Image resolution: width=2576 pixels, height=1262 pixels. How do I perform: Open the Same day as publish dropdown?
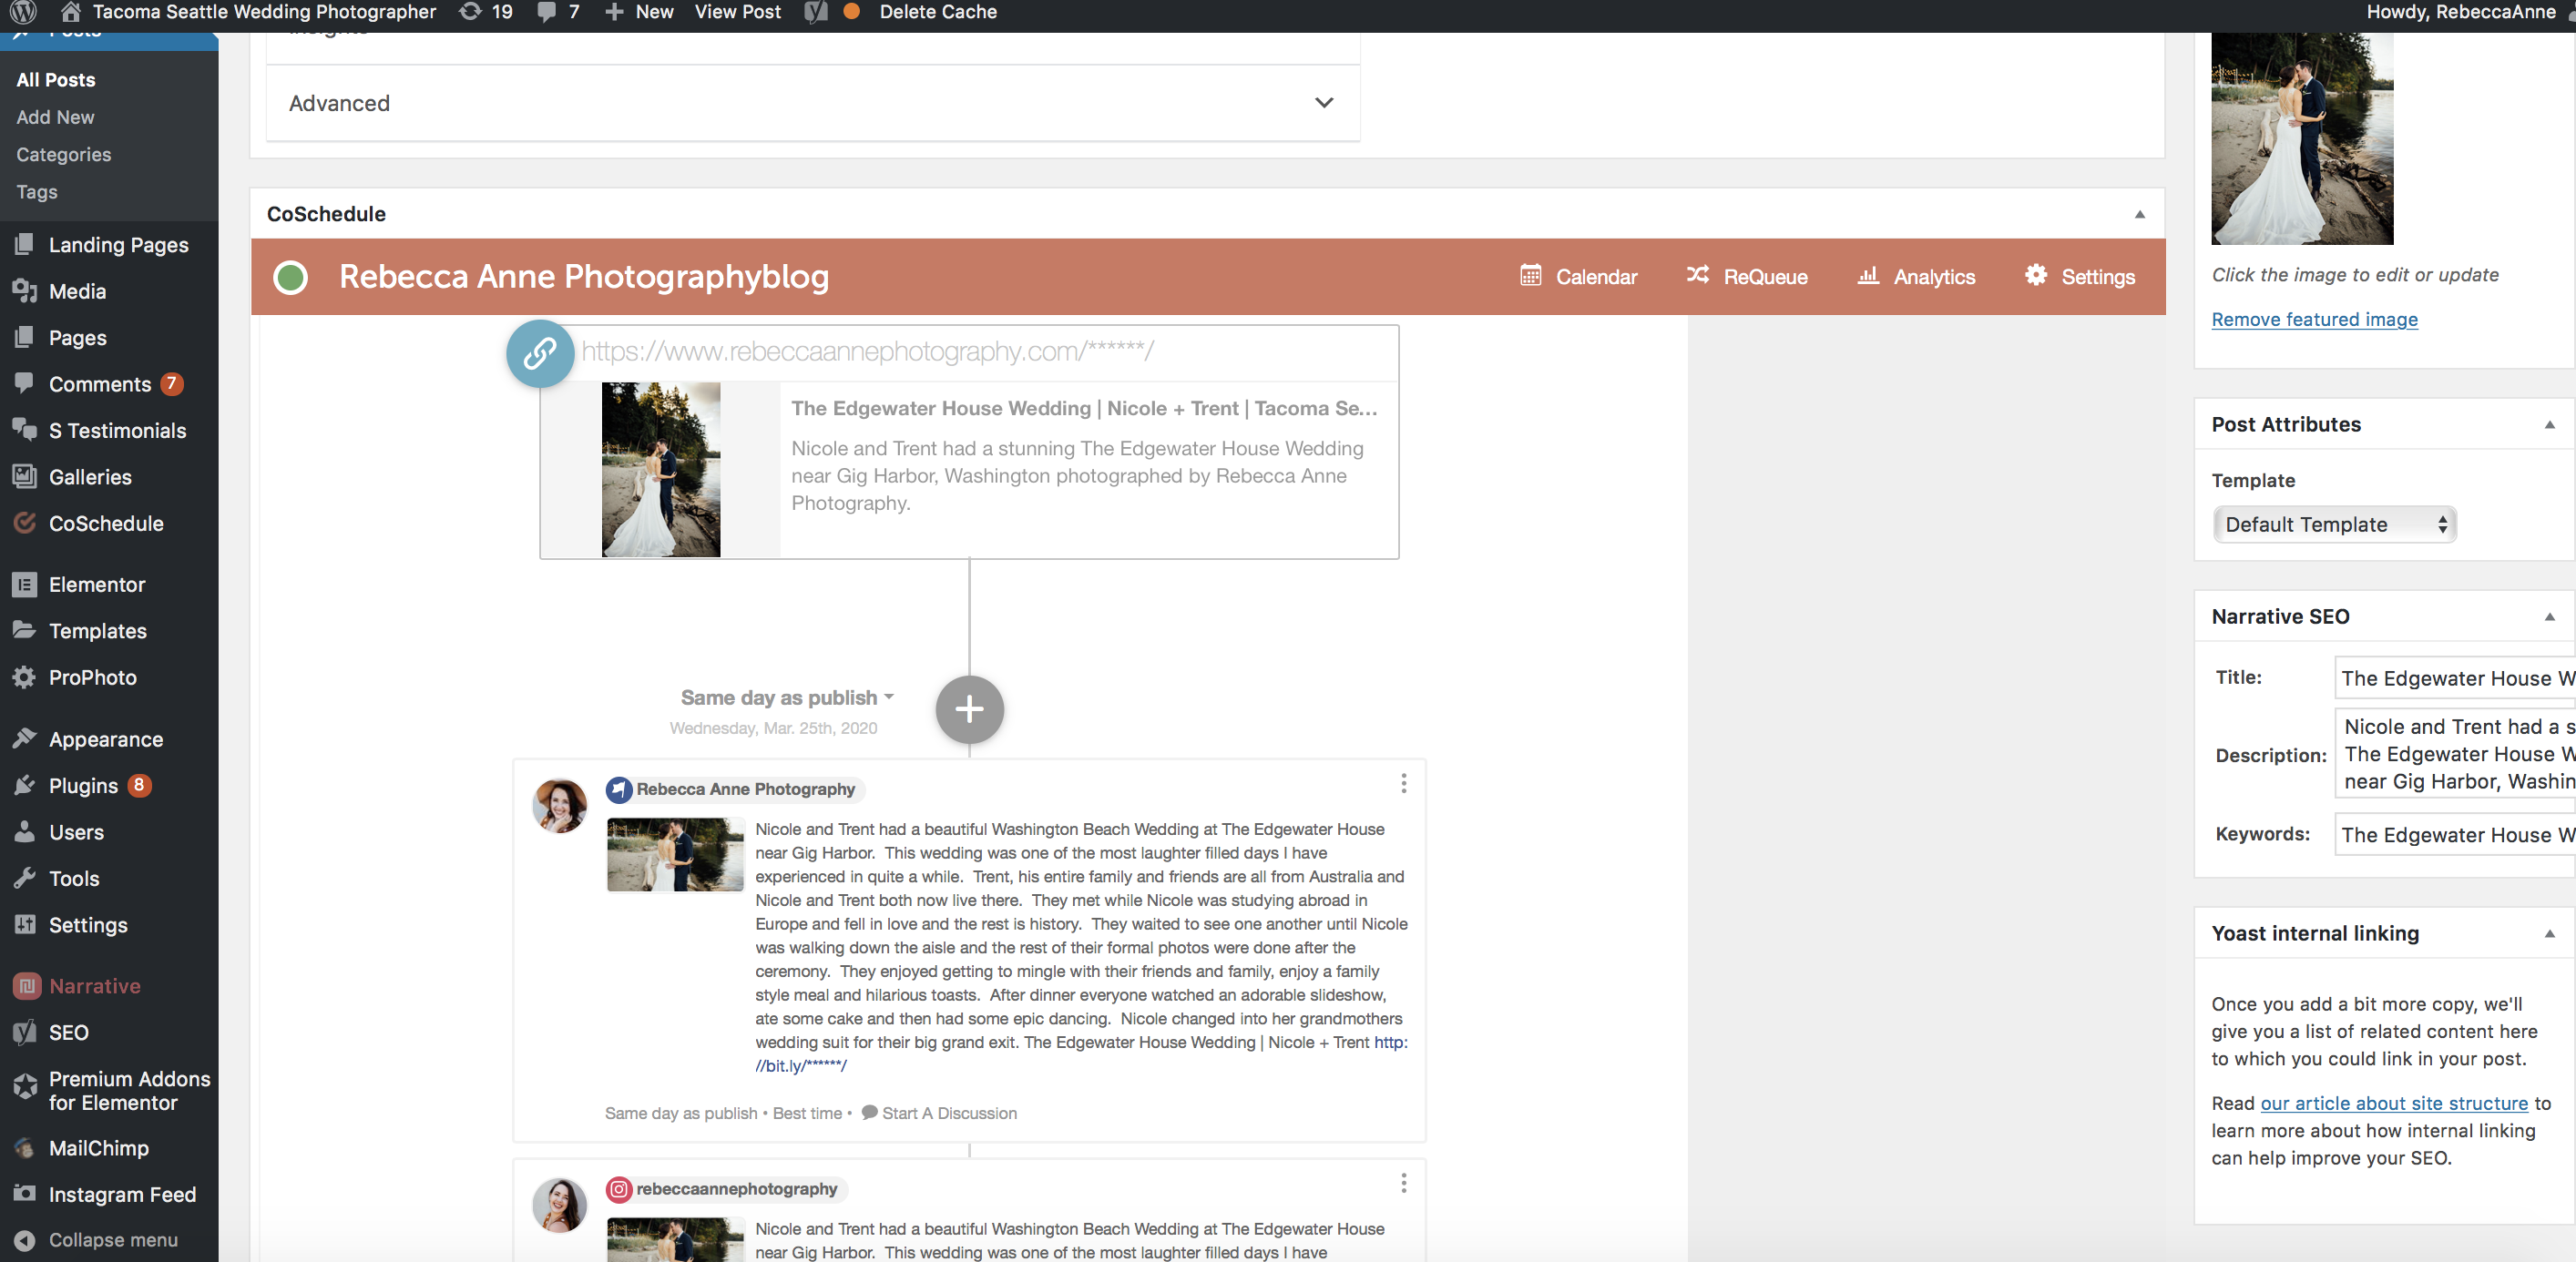click(x=787, y=698)
